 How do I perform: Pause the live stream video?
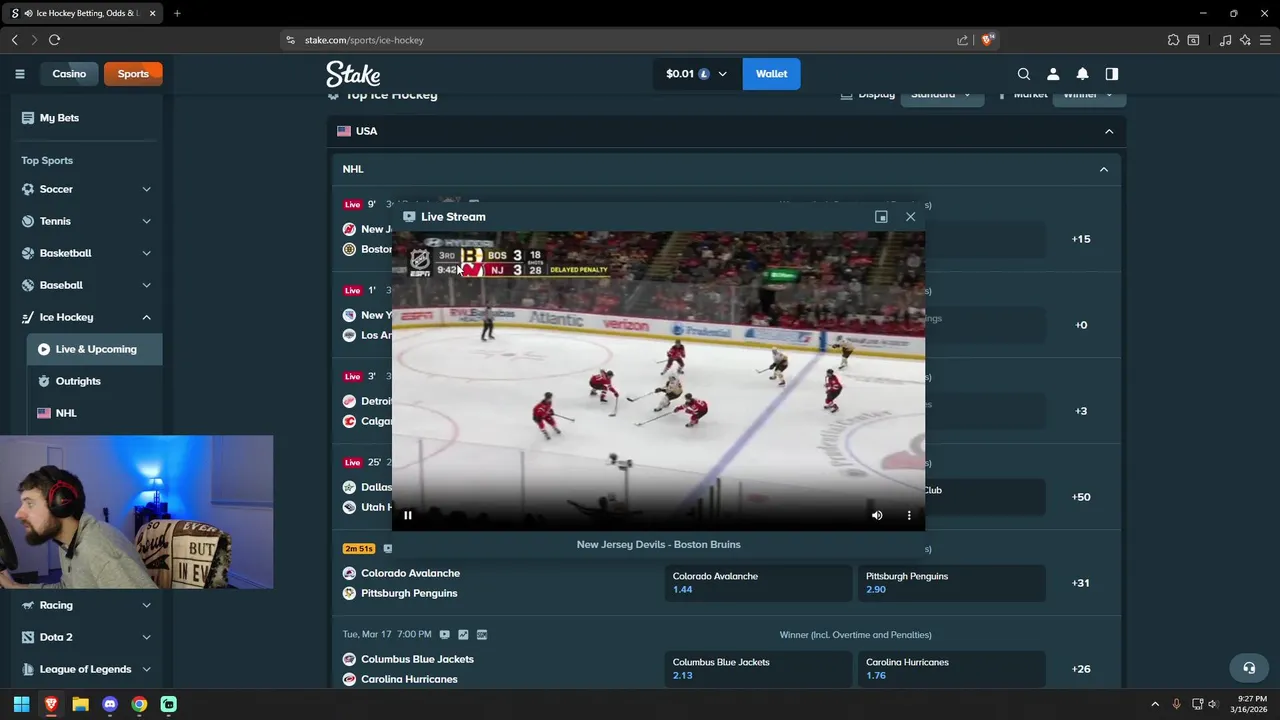408,515
